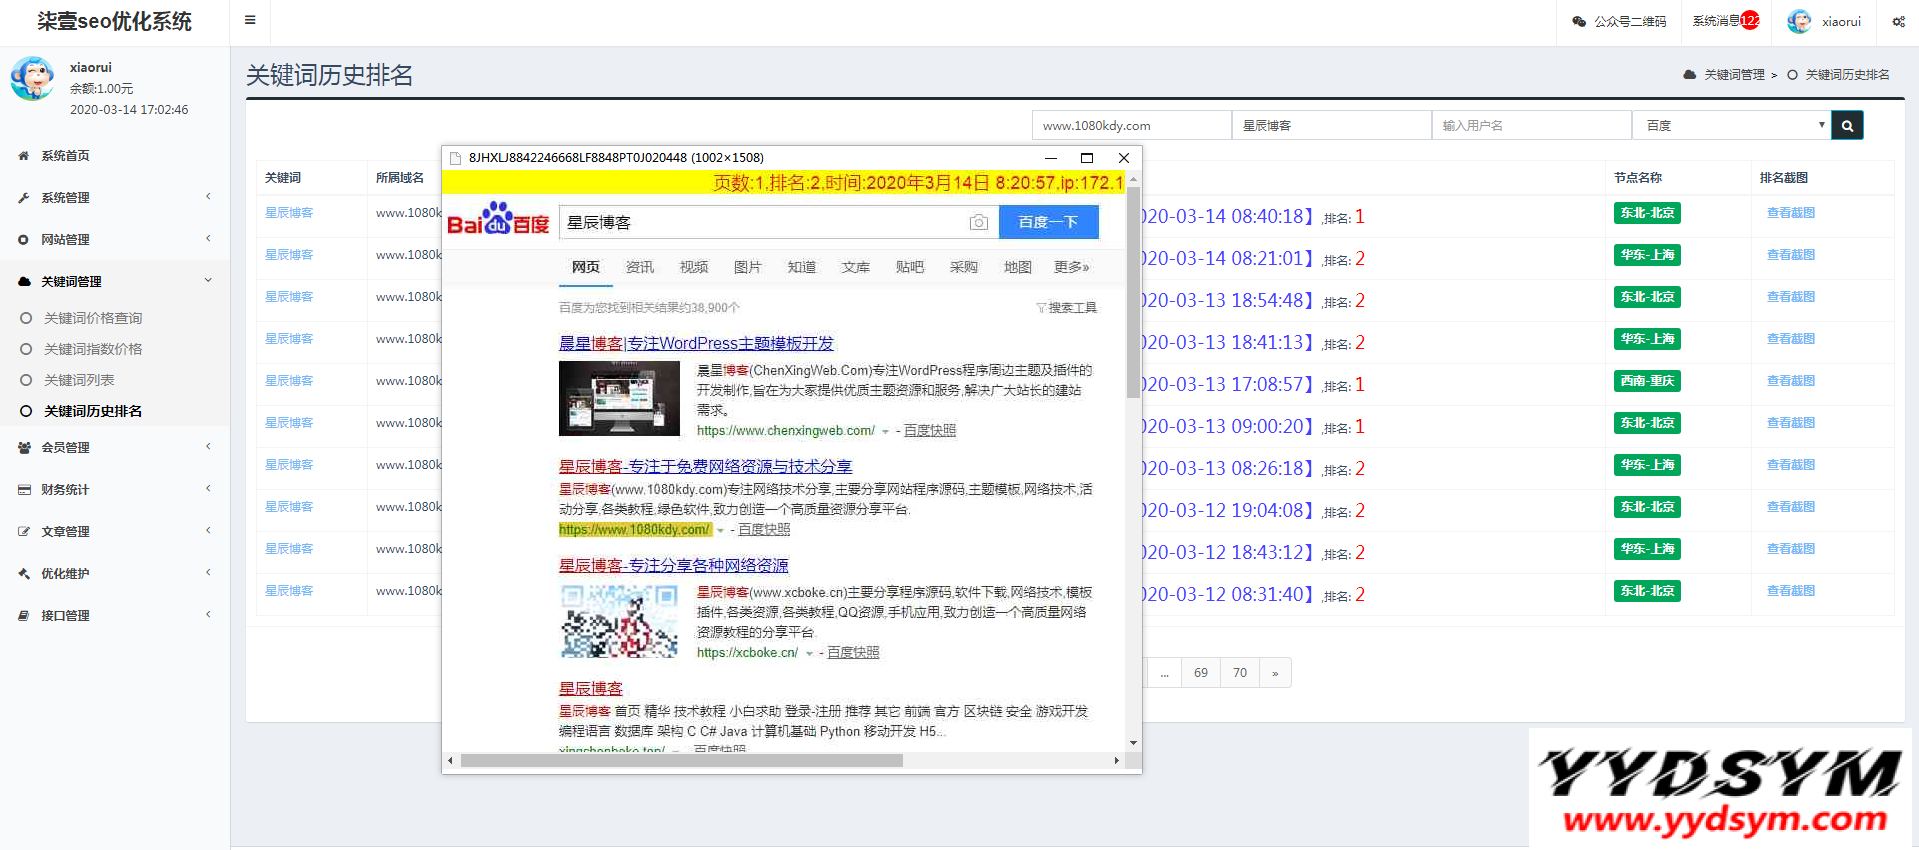Open the 公众号二维码 WeChat icon
The height and width of the screenshot is (850, 1919).
(1579, 21)
